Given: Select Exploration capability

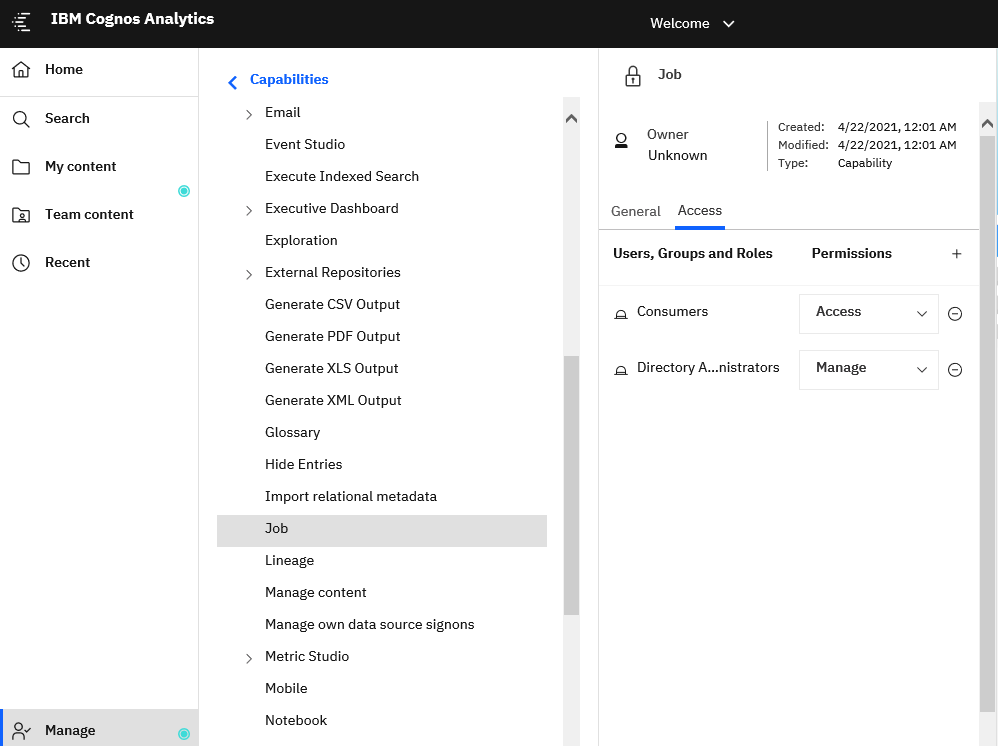Looking at the screenshot, I should pos(301,241).
